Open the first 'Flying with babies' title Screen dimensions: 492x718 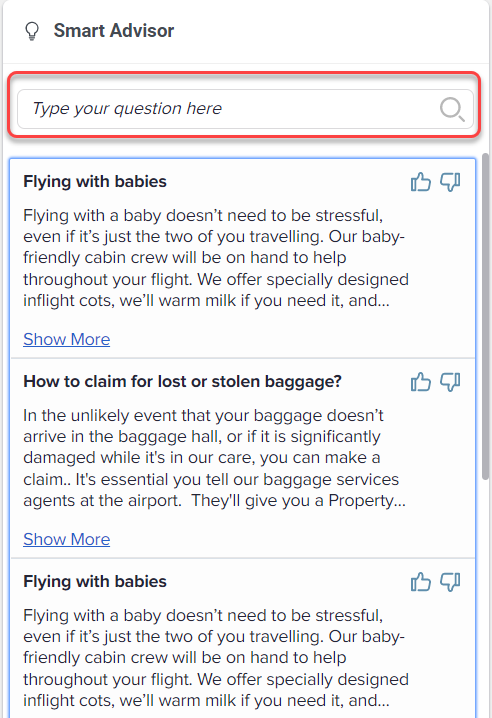coord(95,181)
